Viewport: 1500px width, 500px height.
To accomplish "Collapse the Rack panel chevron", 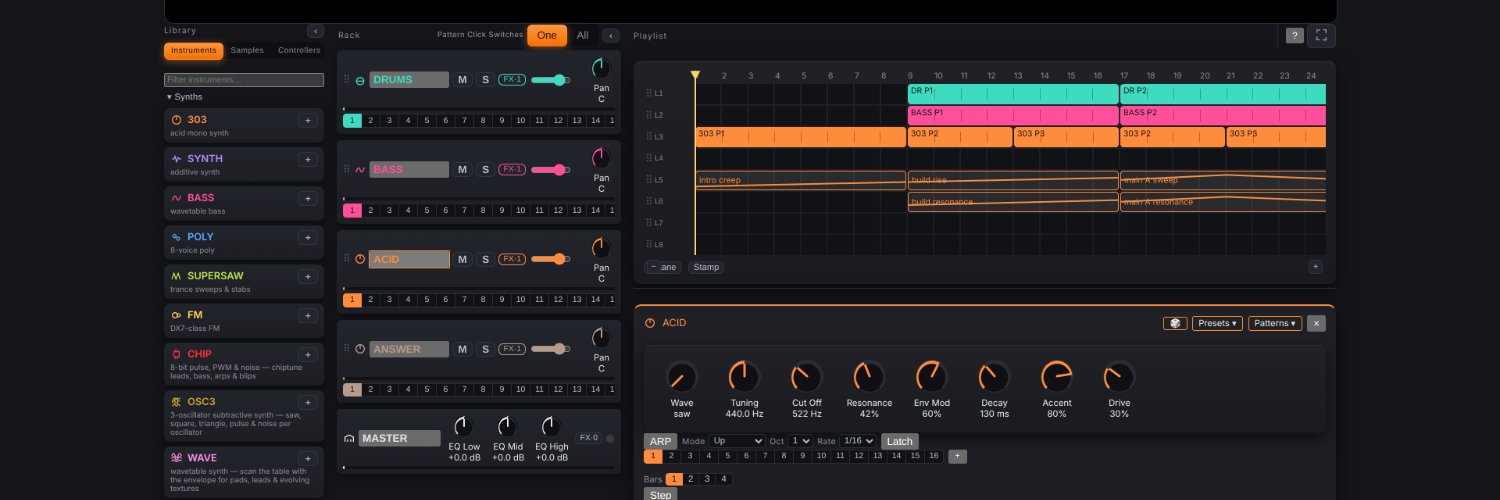I will point(611,36).
